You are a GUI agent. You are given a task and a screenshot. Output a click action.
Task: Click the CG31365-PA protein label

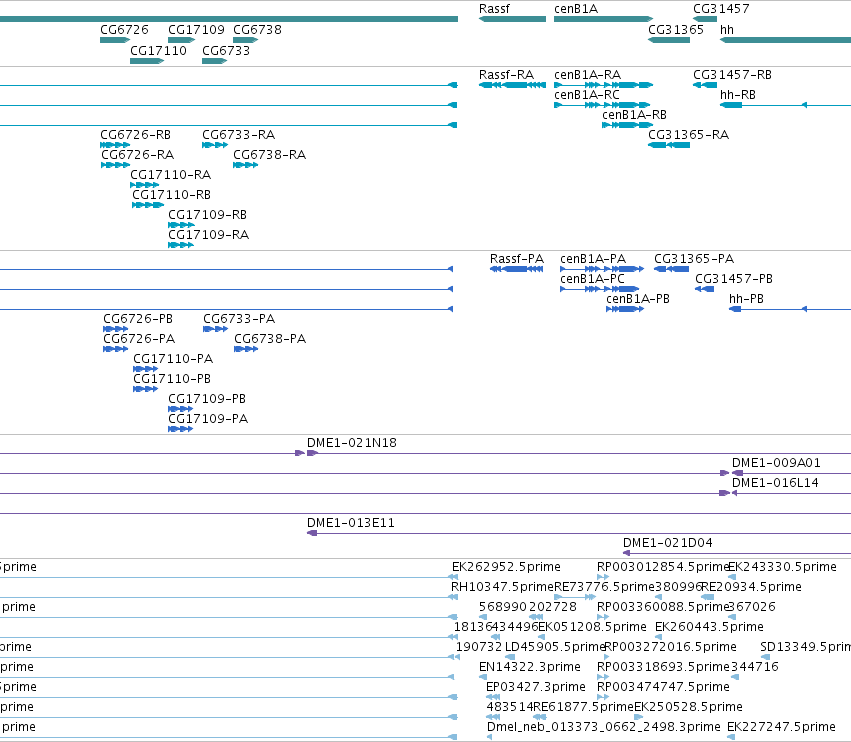click(694, 258)
